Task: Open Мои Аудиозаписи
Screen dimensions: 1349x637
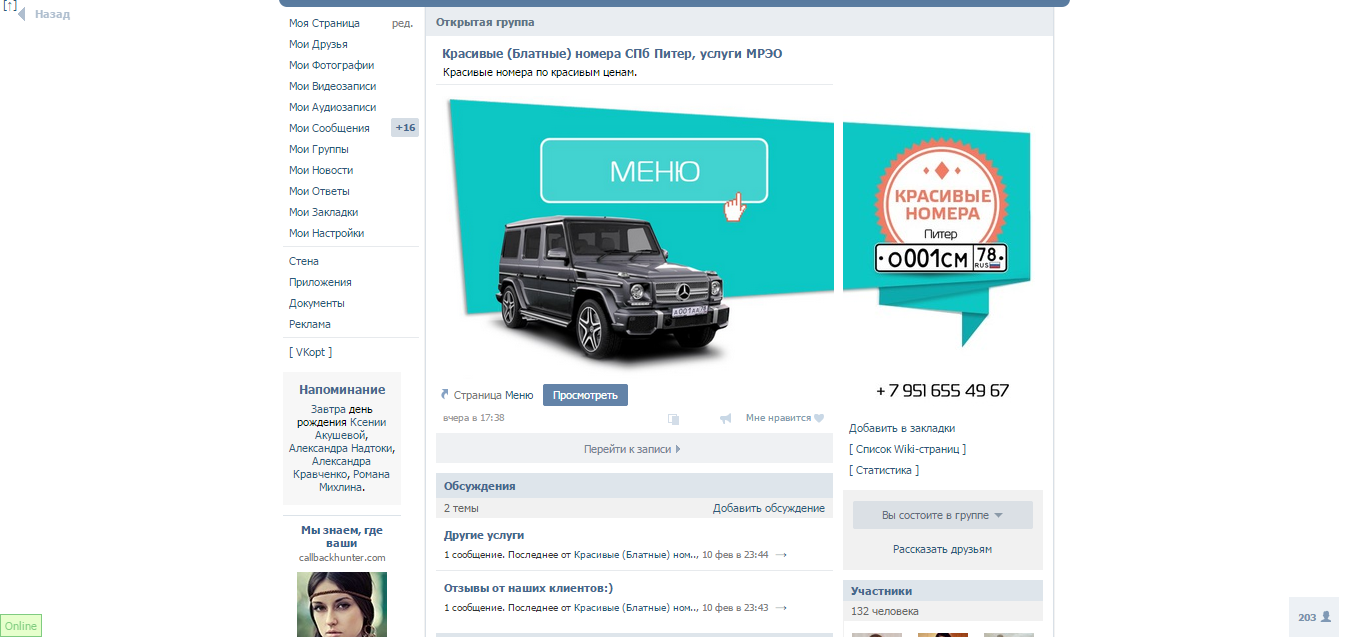Action: [x=333, y=107]
